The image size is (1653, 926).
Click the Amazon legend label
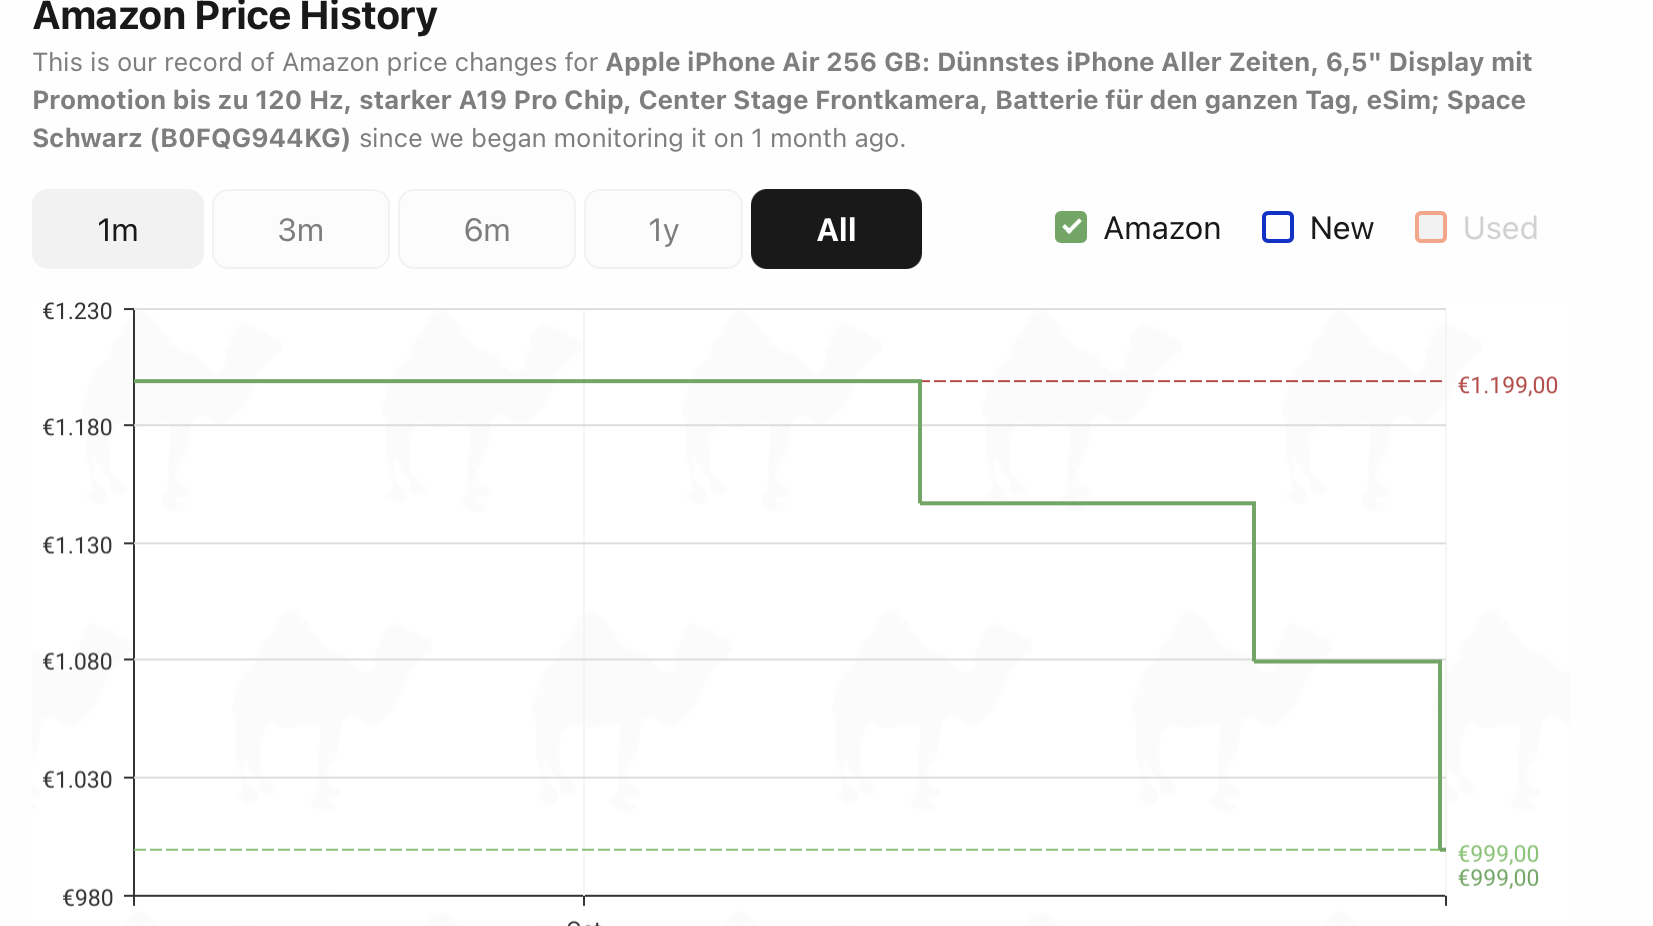click(1162, 228)
